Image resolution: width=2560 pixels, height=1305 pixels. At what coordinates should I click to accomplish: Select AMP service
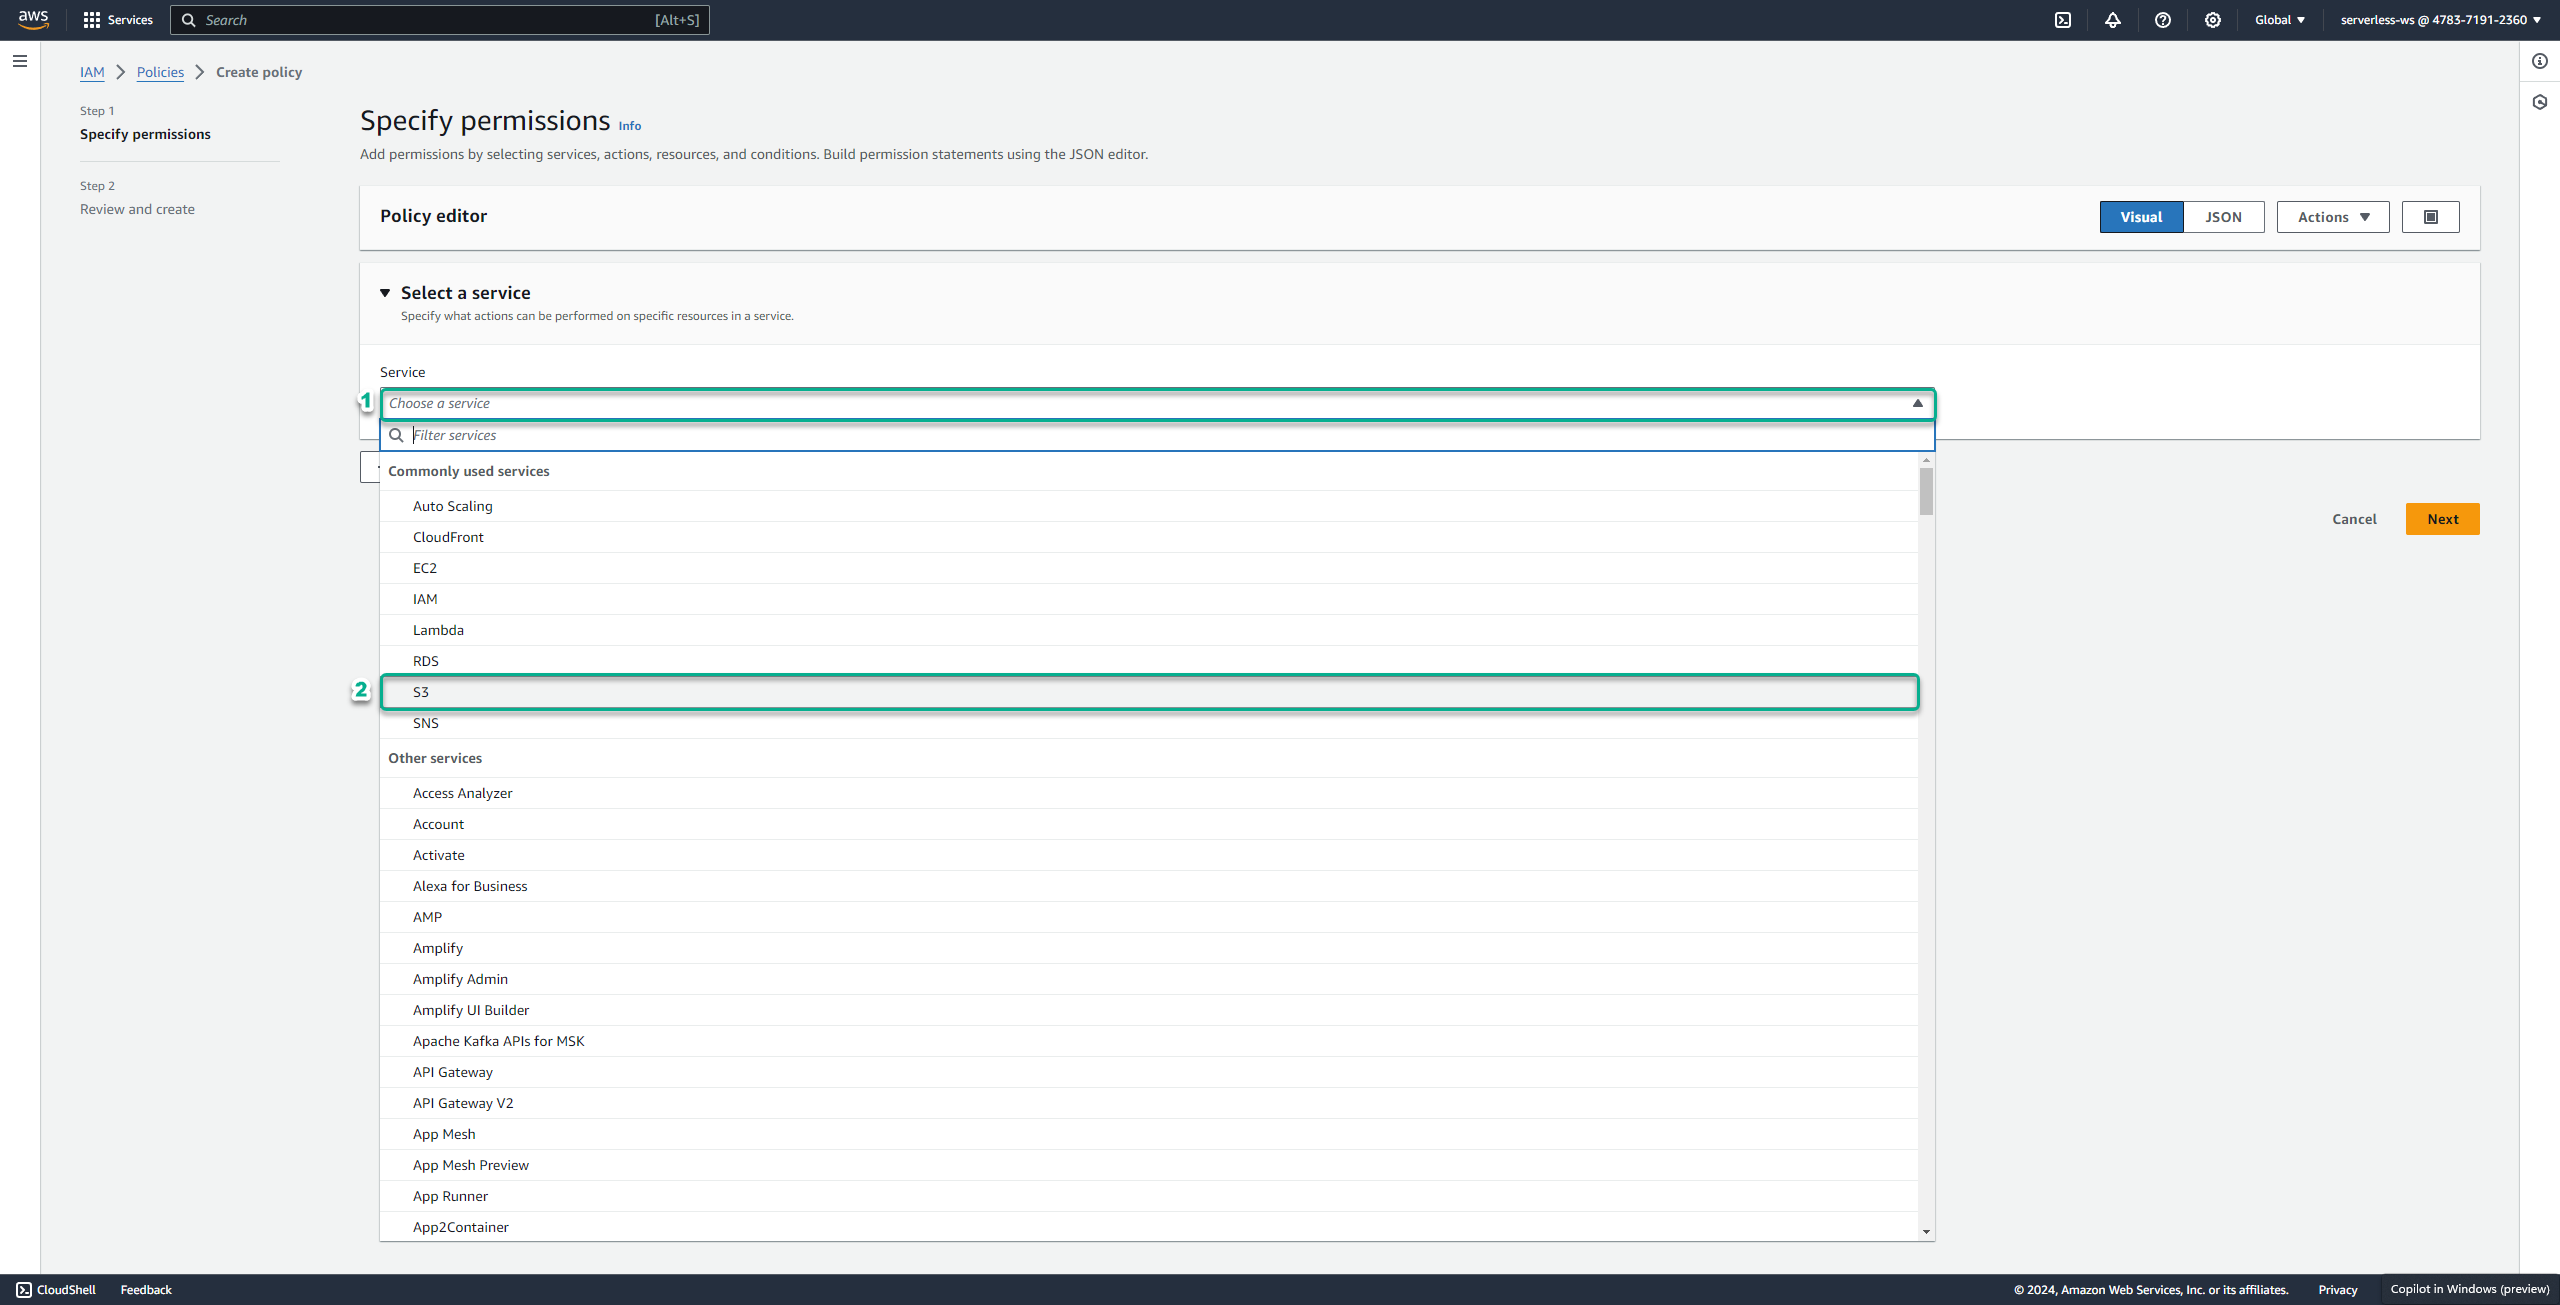click(x=1149, y=917)
